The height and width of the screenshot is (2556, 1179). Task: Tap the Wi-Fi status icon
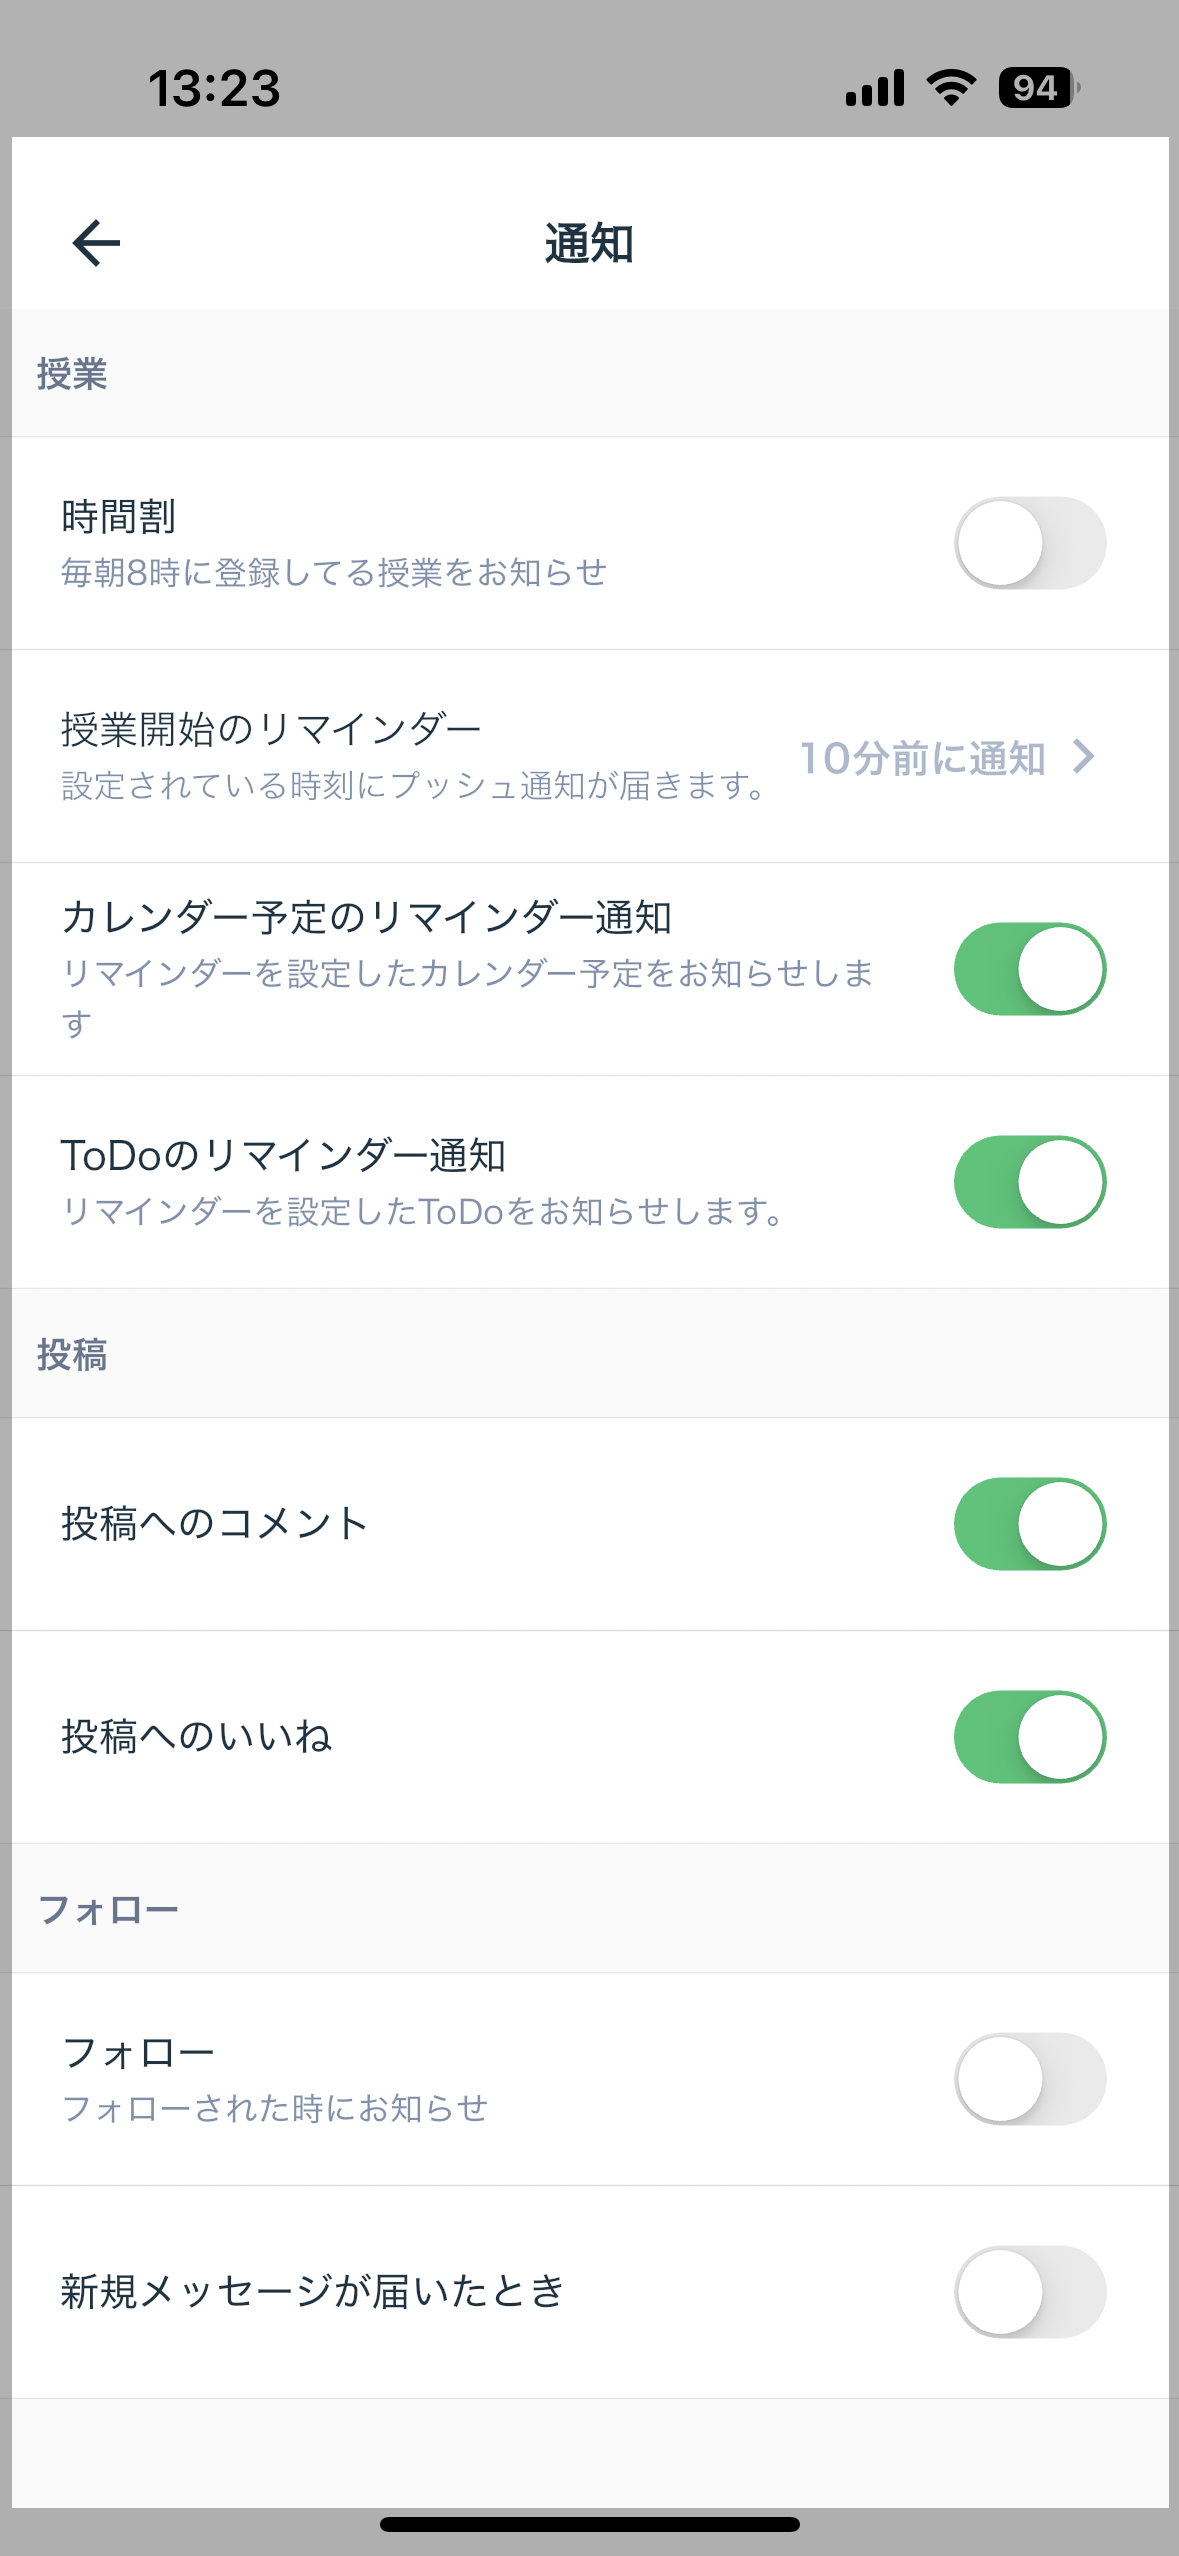coord(951,88)
